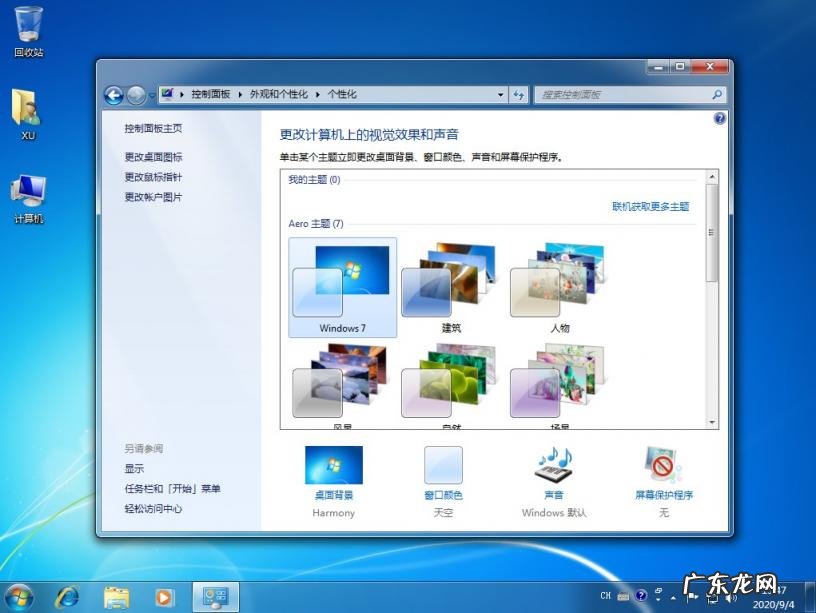
Task: Open Internet Explorer from the taskbar
Action: pyautogui.click(x=67, y=597)
